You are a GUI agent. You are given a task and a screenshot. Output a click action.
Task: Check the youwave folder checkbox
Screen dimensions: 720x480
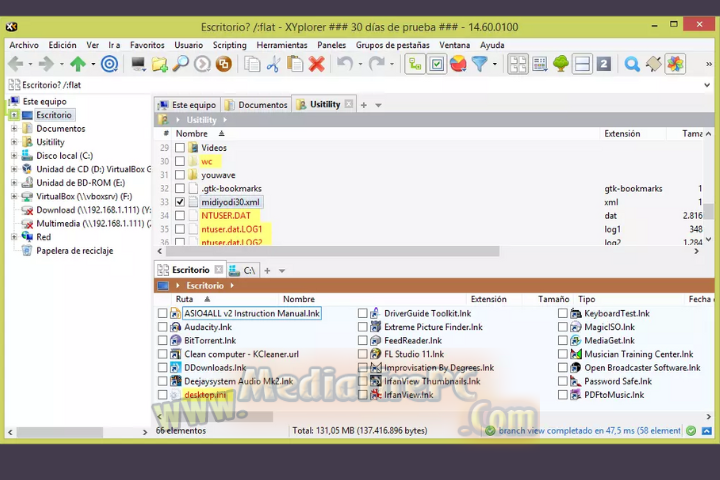coord(180,175)
